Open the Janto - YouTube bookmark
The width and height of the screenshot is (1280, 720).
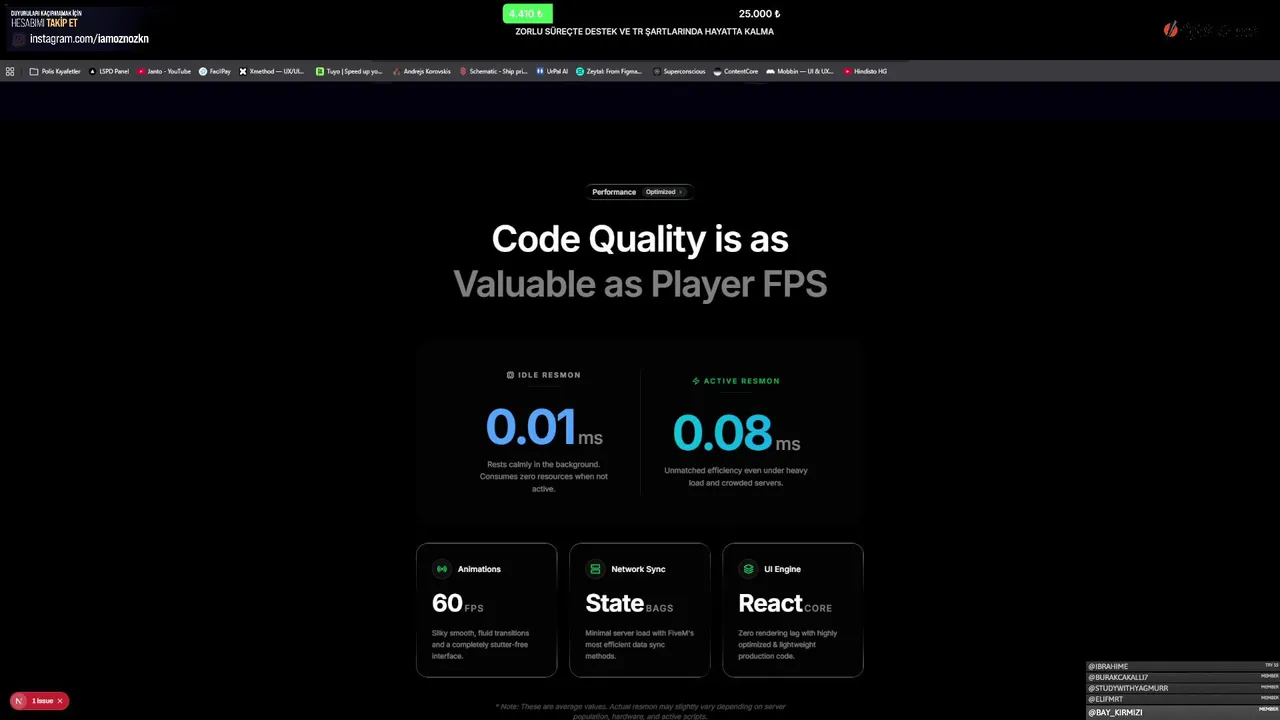point(164,71)
